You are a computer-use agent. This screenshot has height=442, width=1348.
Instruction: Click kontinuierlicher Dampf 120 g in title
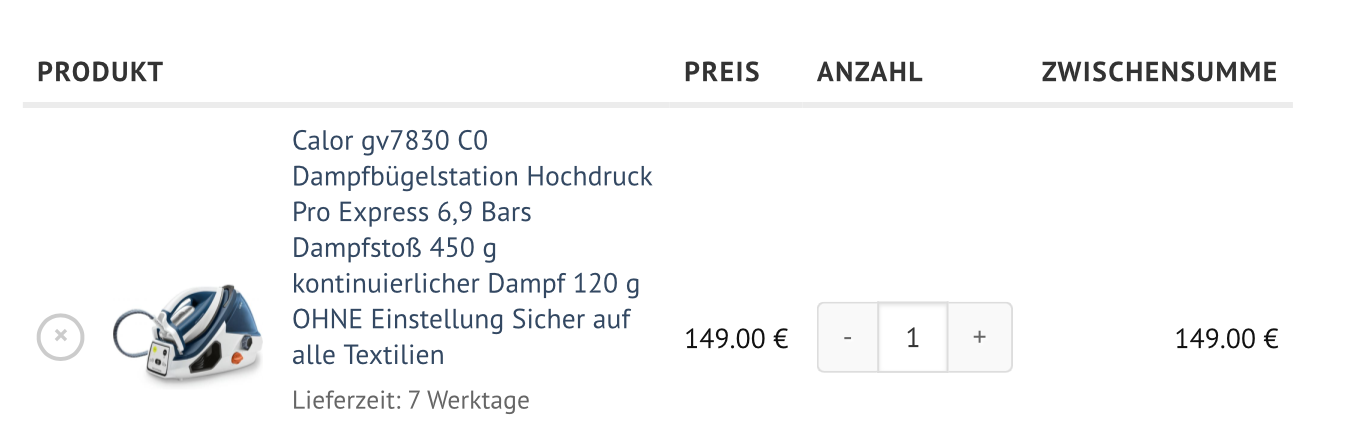(x=465, y=284)
